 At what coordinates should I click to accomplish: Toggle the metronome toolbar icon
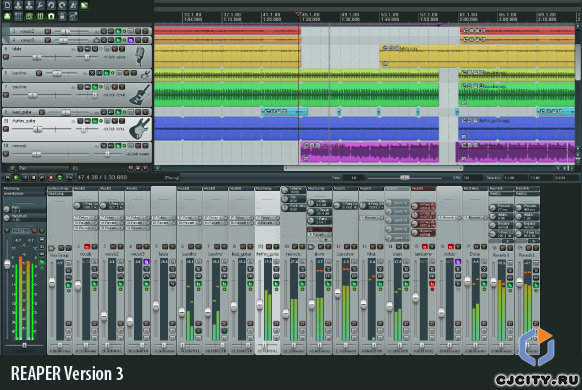click(x=73, y=5)
